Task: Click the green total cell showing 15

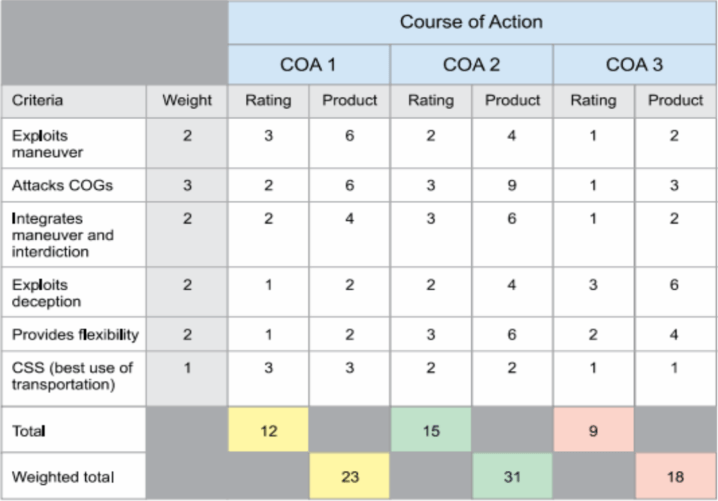Action: pyautogui.click(x=431, y=430)
